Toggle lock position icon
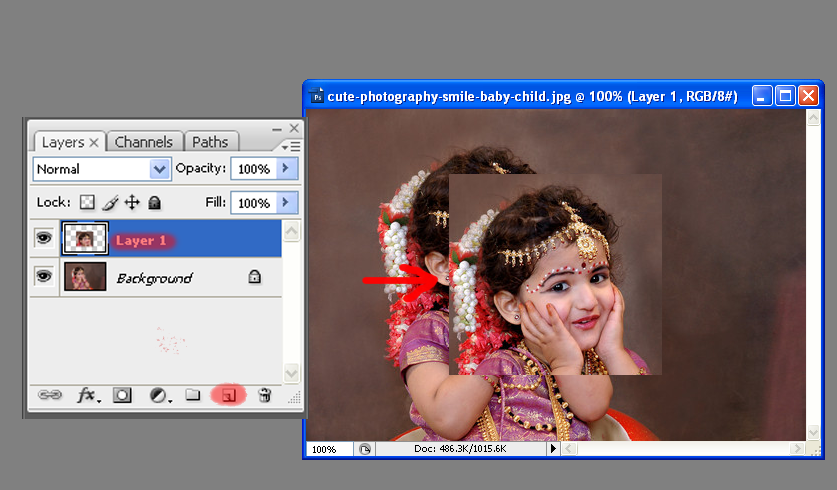The width and height of the screenshot is (837, 490). [x=132, y=203]
